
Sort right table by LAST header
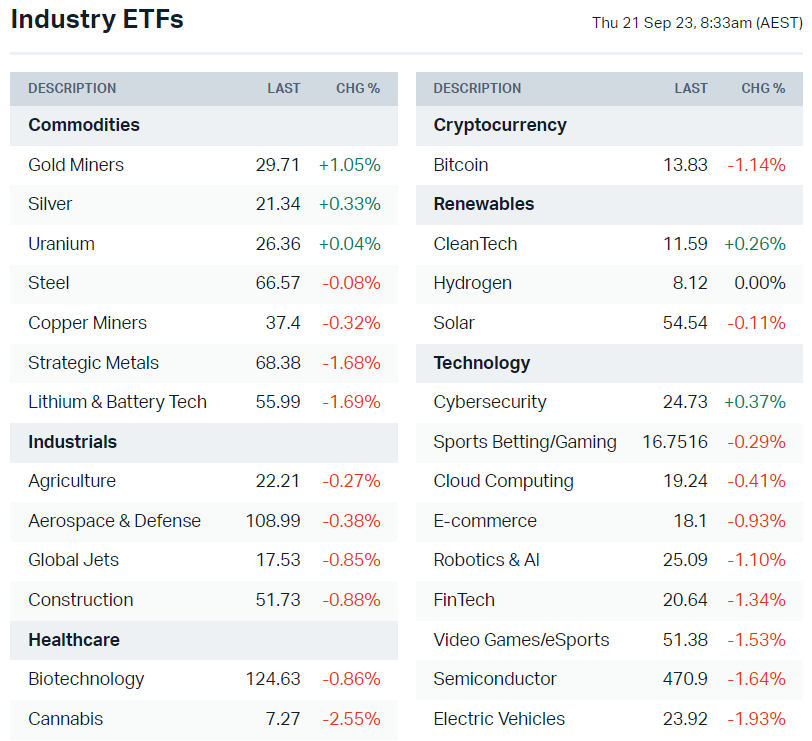coord(691,88)
